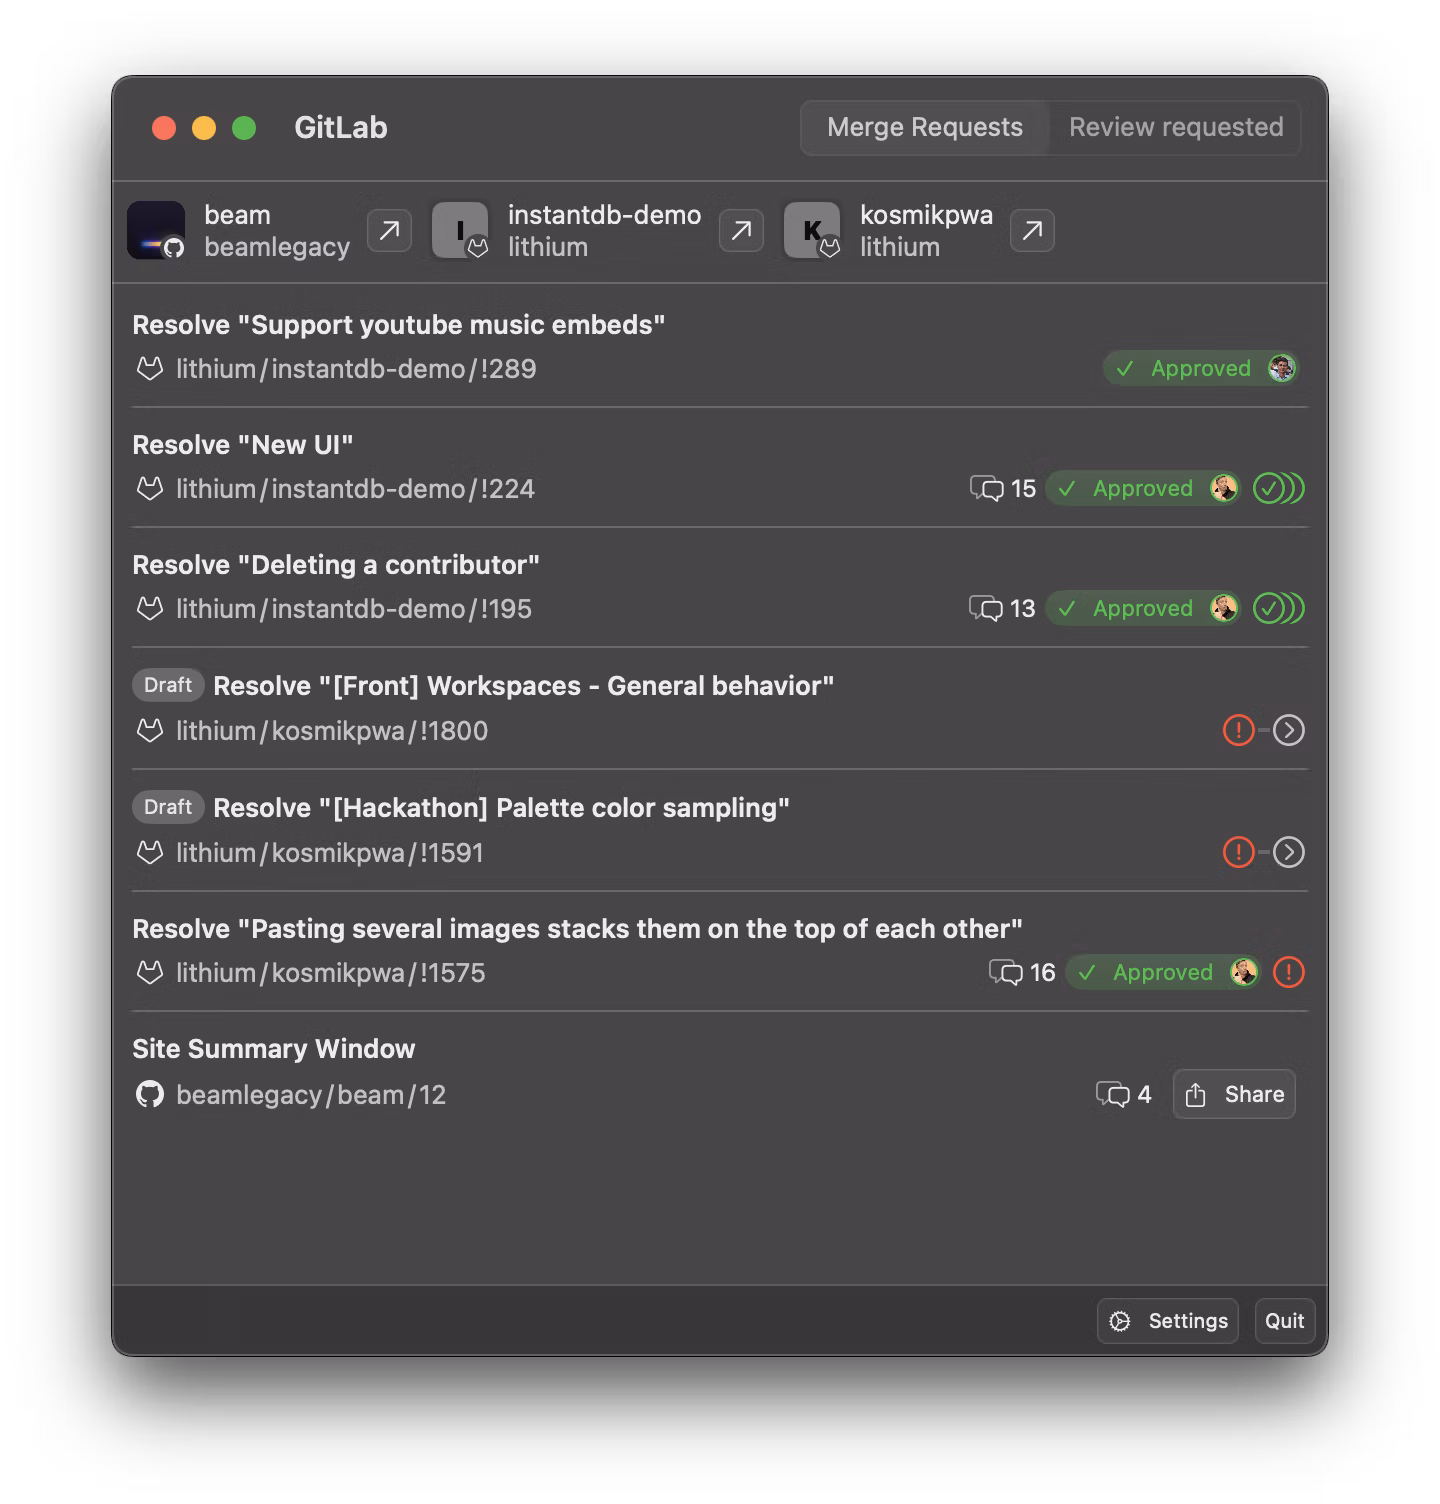Image resolution: width=1440 pixels, height=1504 pixels.
Task: Open kosmikpwa external link arrow
Action: [x=1032, y=231]
